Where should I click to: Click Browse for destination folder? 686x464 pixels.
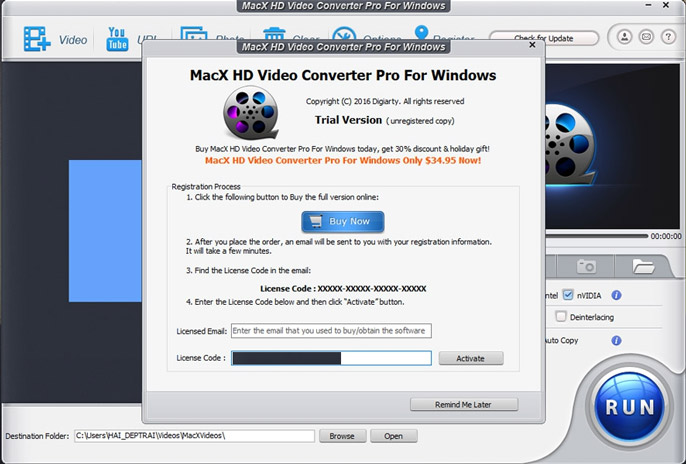point(342,436)
